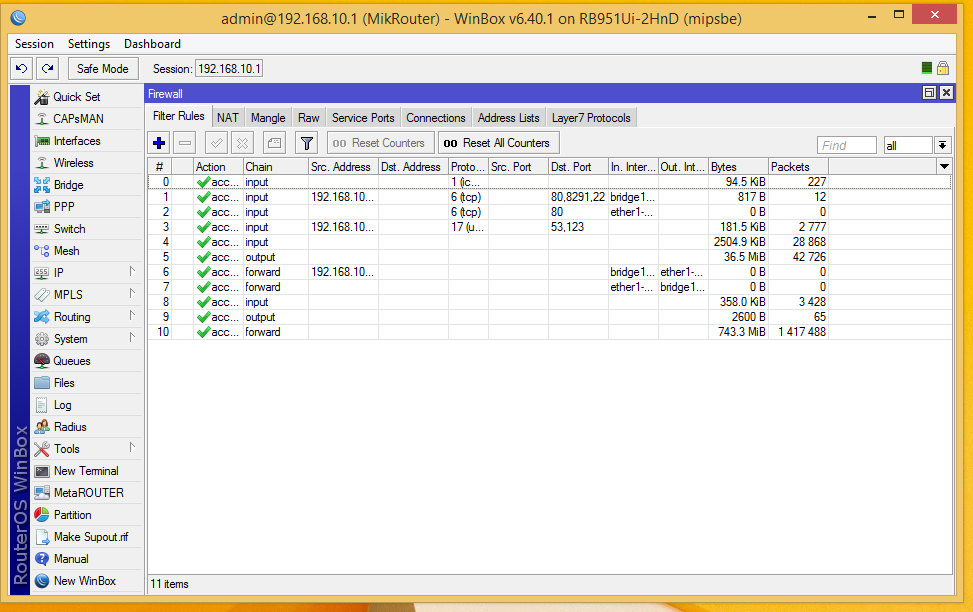The image size is (973, 612).
Task: Switch to the Layer7 Protocols tab
Action: pyautogui.click(x=591, y=118)
